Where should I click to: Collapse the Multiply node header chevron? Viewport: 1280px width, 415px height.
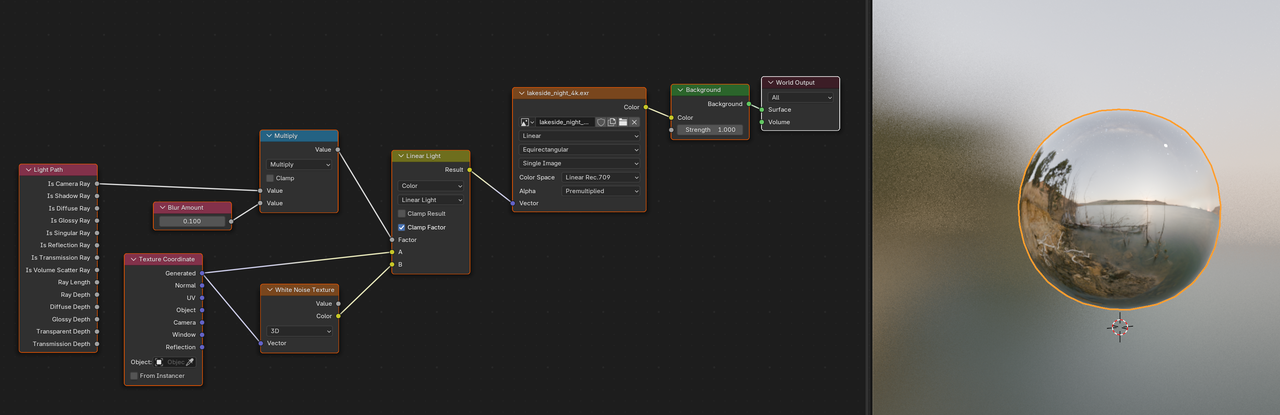pyautogui.click(x=269, y=136)
